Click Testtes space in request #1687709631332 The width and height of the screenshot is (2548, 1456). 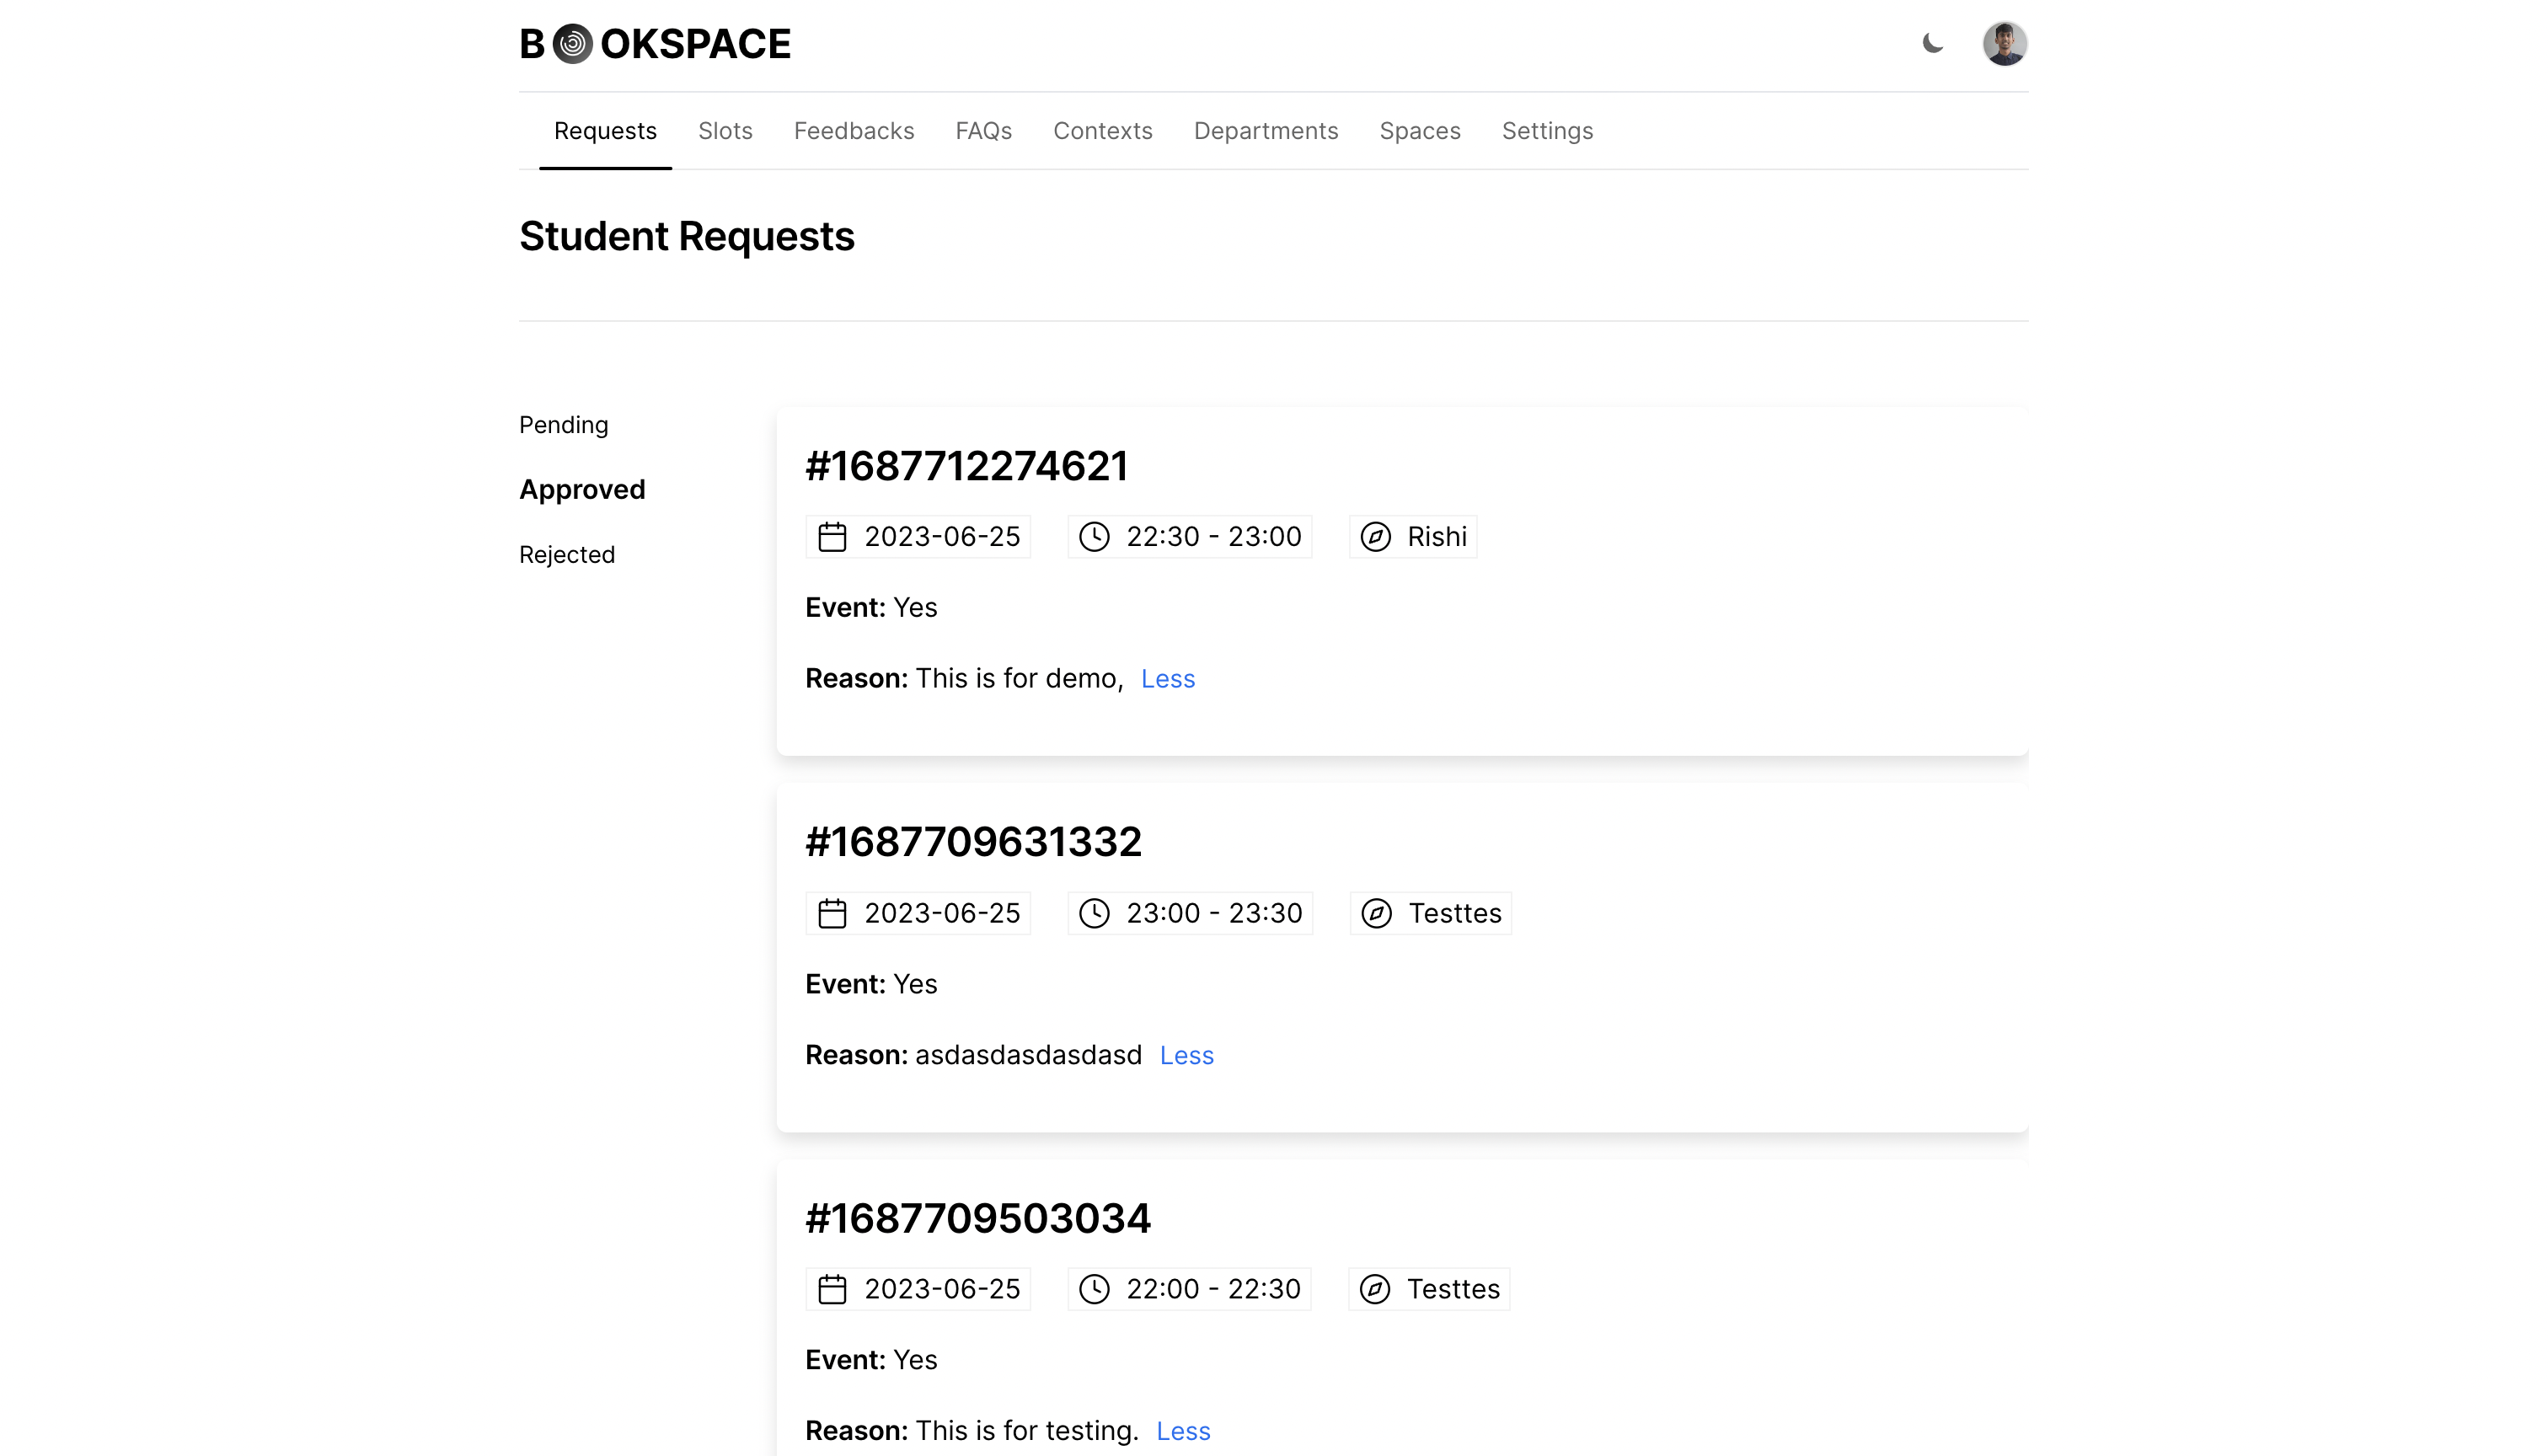pos(1455,913)
